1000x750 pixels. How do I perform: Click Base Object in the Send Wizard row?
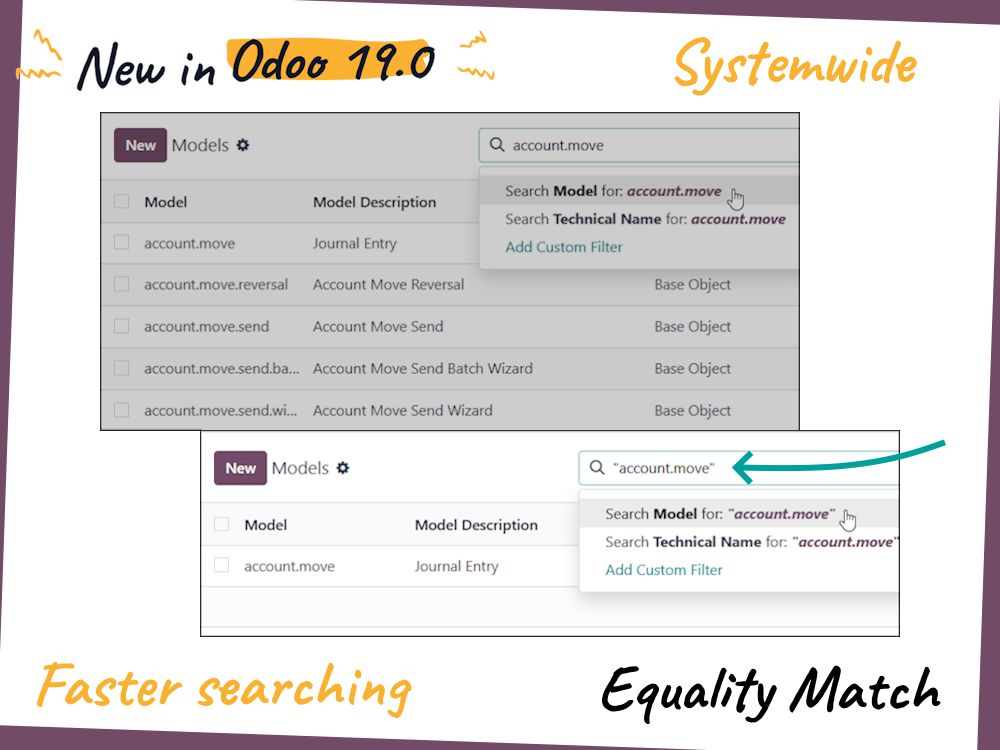tap(693, 411)
